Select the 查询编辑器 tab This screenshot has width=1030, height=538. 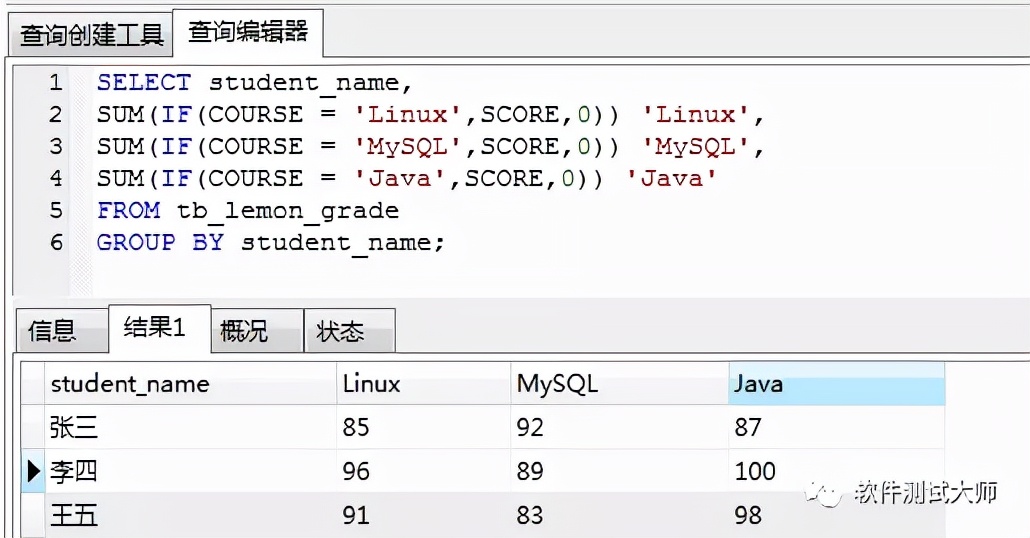coord(248,32)
